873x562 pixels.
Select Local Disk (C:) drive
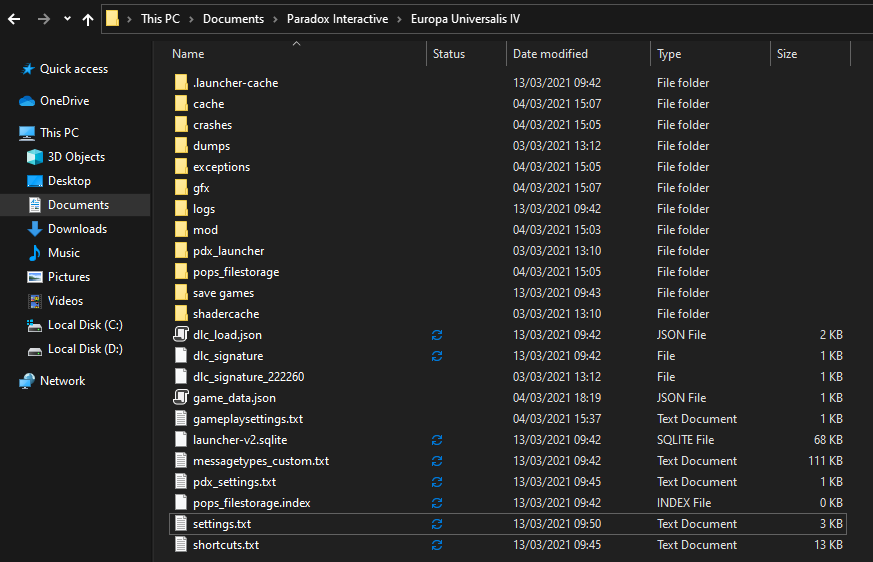pyautogui.click(x=85, y=325)
